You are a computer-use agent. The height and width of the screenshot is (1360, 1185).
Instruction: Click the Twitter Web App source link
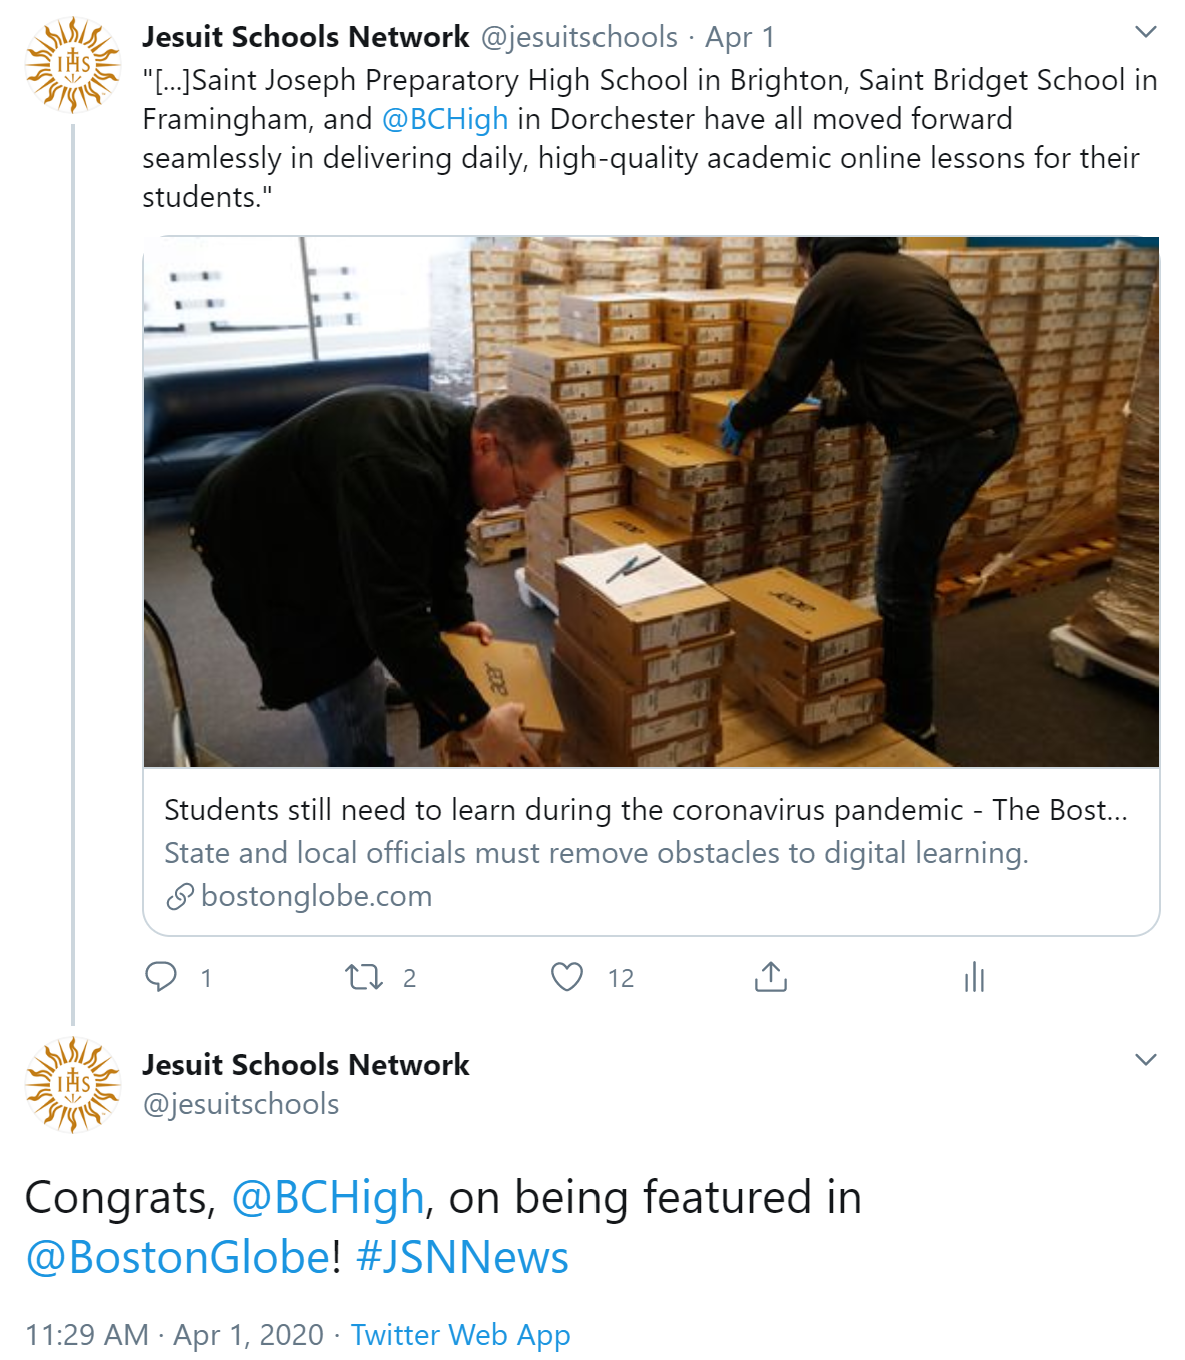(x=460, y=1335)
